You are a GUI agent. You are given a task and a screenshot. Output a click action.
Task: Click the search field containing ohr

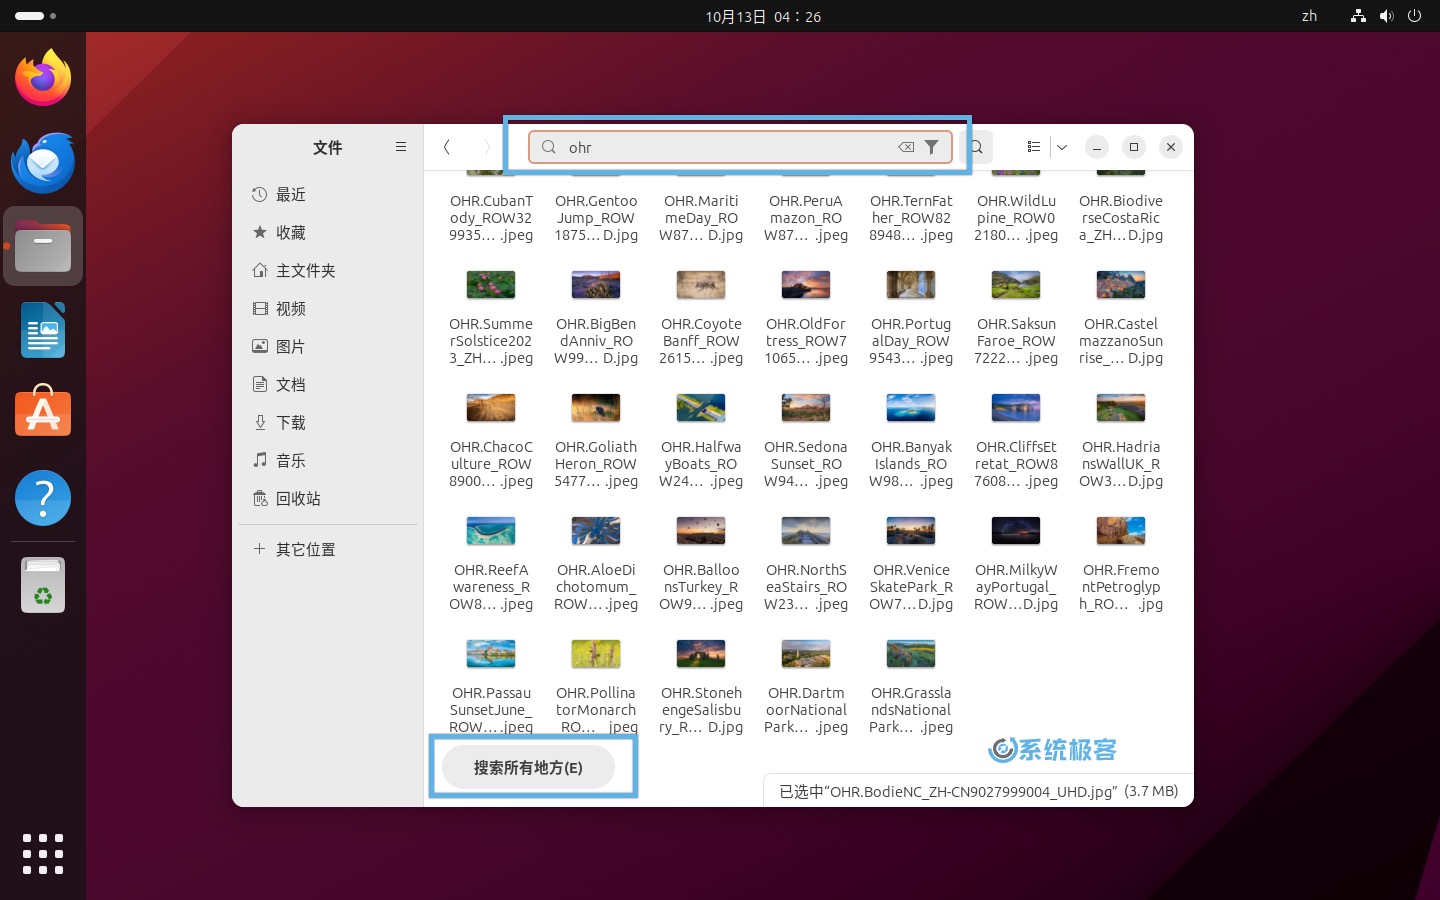coord(738,147)
